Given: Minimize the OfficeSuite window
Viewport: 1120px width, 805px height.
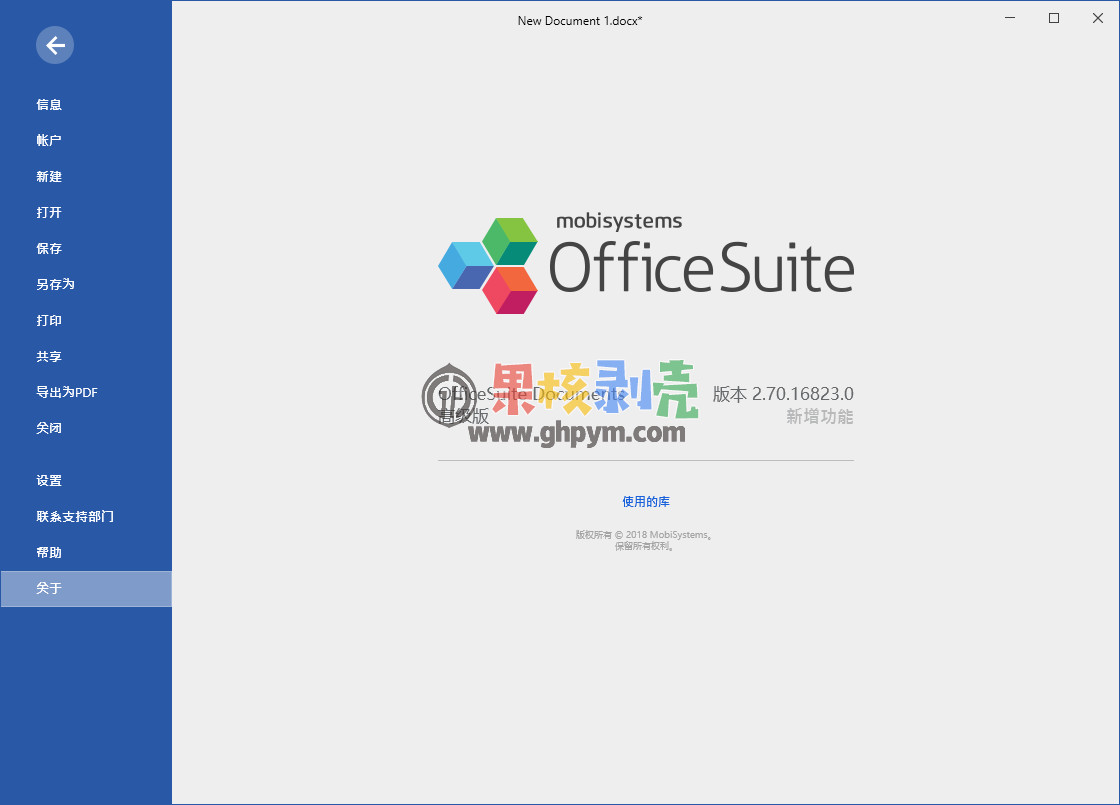Looking at the screenshot, I should coord(1009,18).
